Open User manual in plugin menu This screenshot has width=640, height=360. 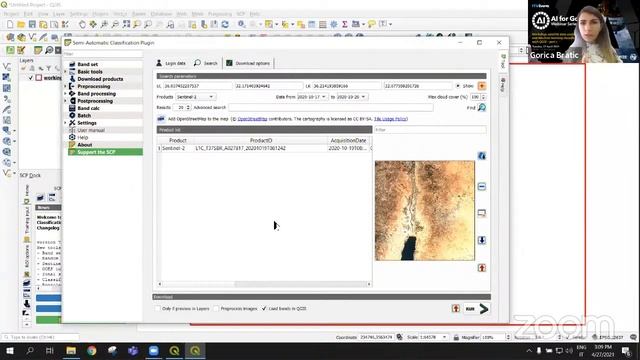pos(91,130)
